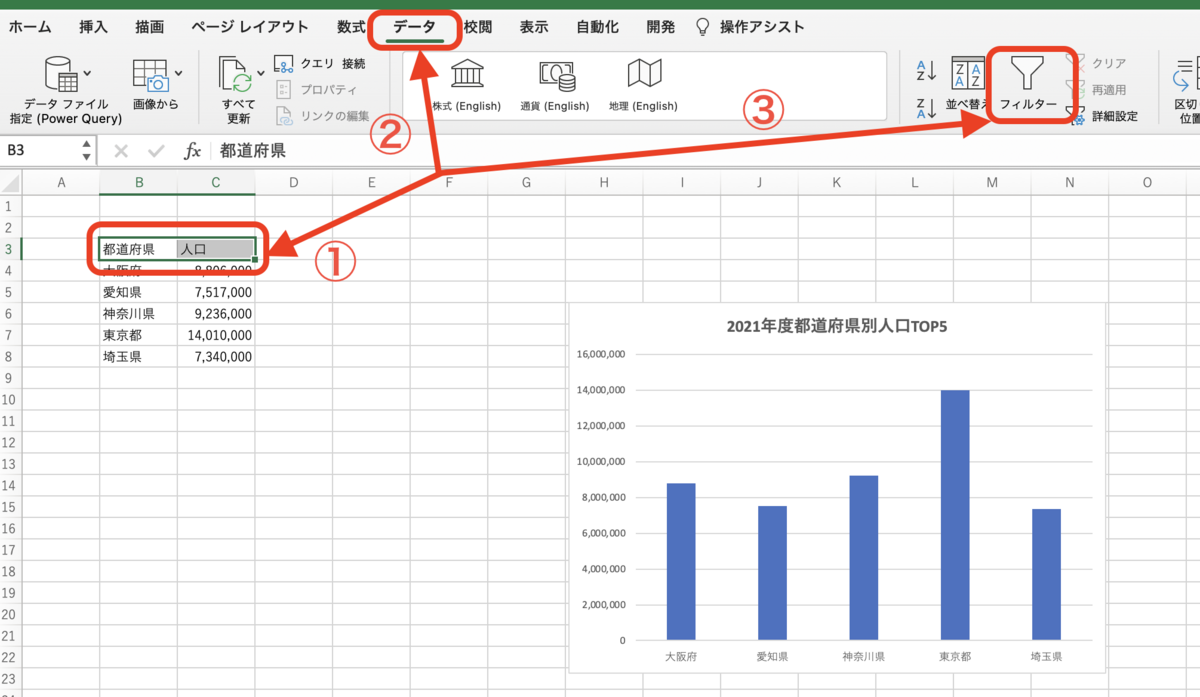Open the 数式 ribbon tab
Viewport: 1200px width, 697px height.
pyautogui.click(x=350, y=26)
